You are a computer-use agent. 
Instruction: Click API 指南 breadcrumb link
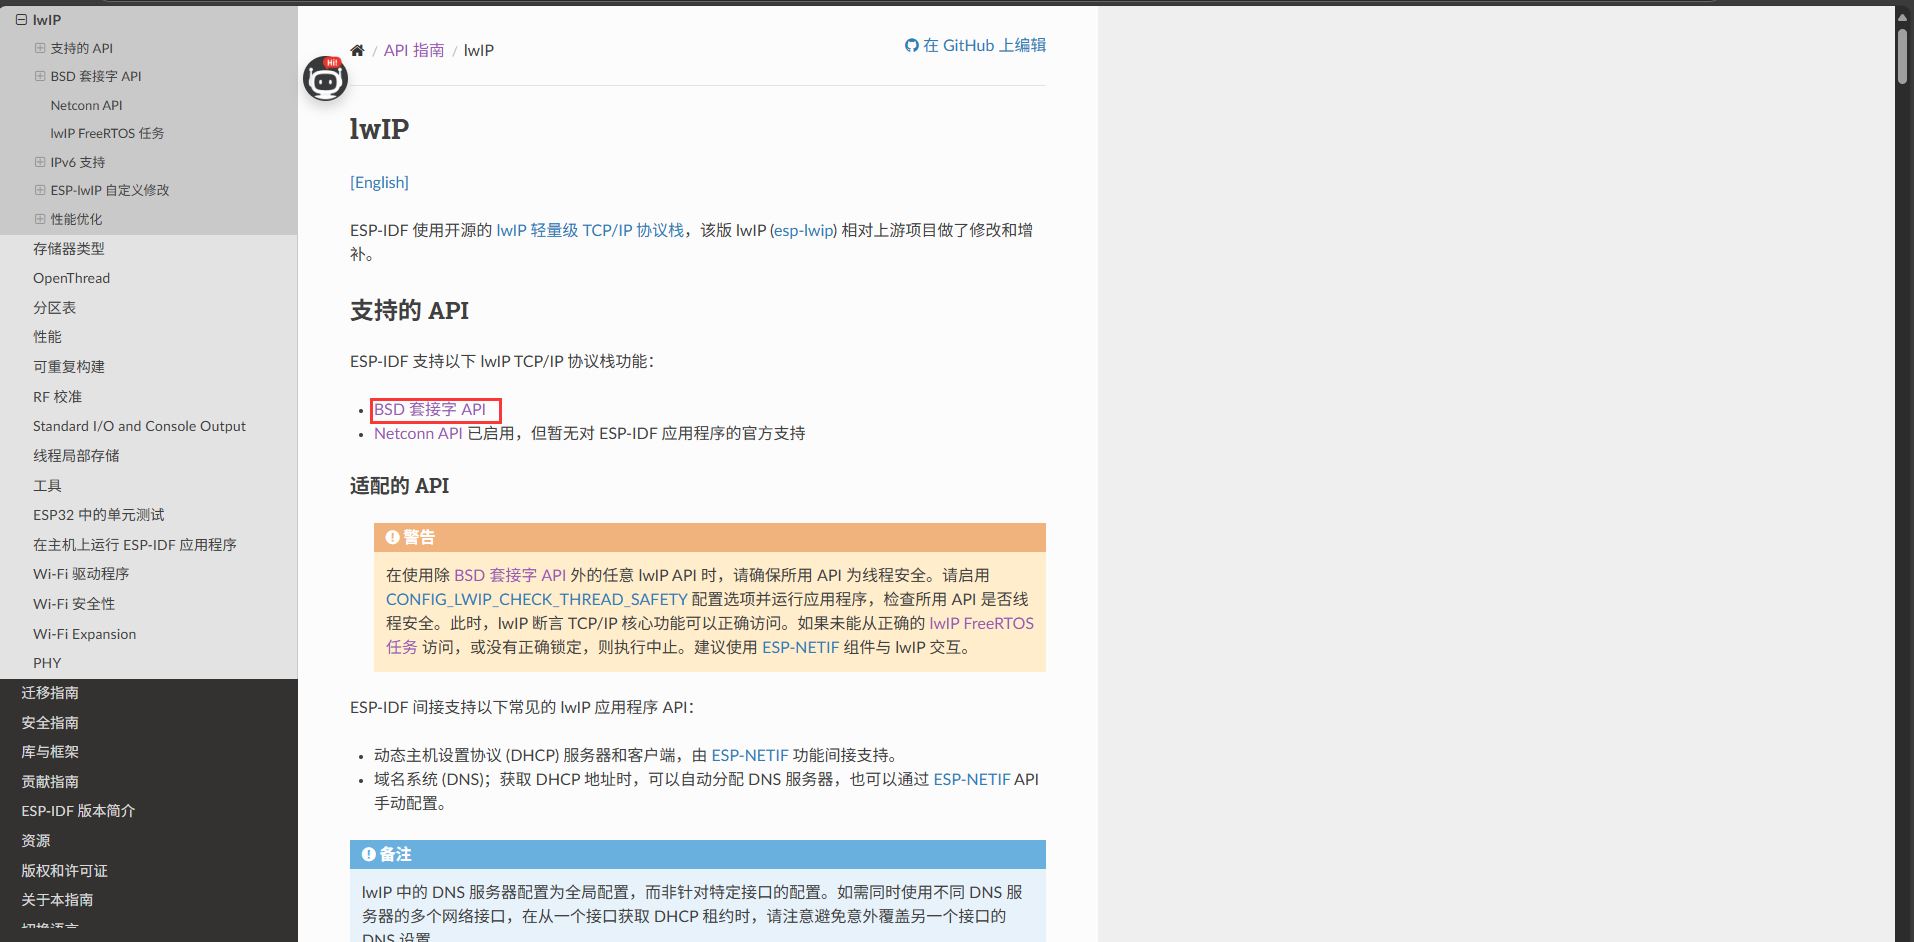tap(414, 50)
